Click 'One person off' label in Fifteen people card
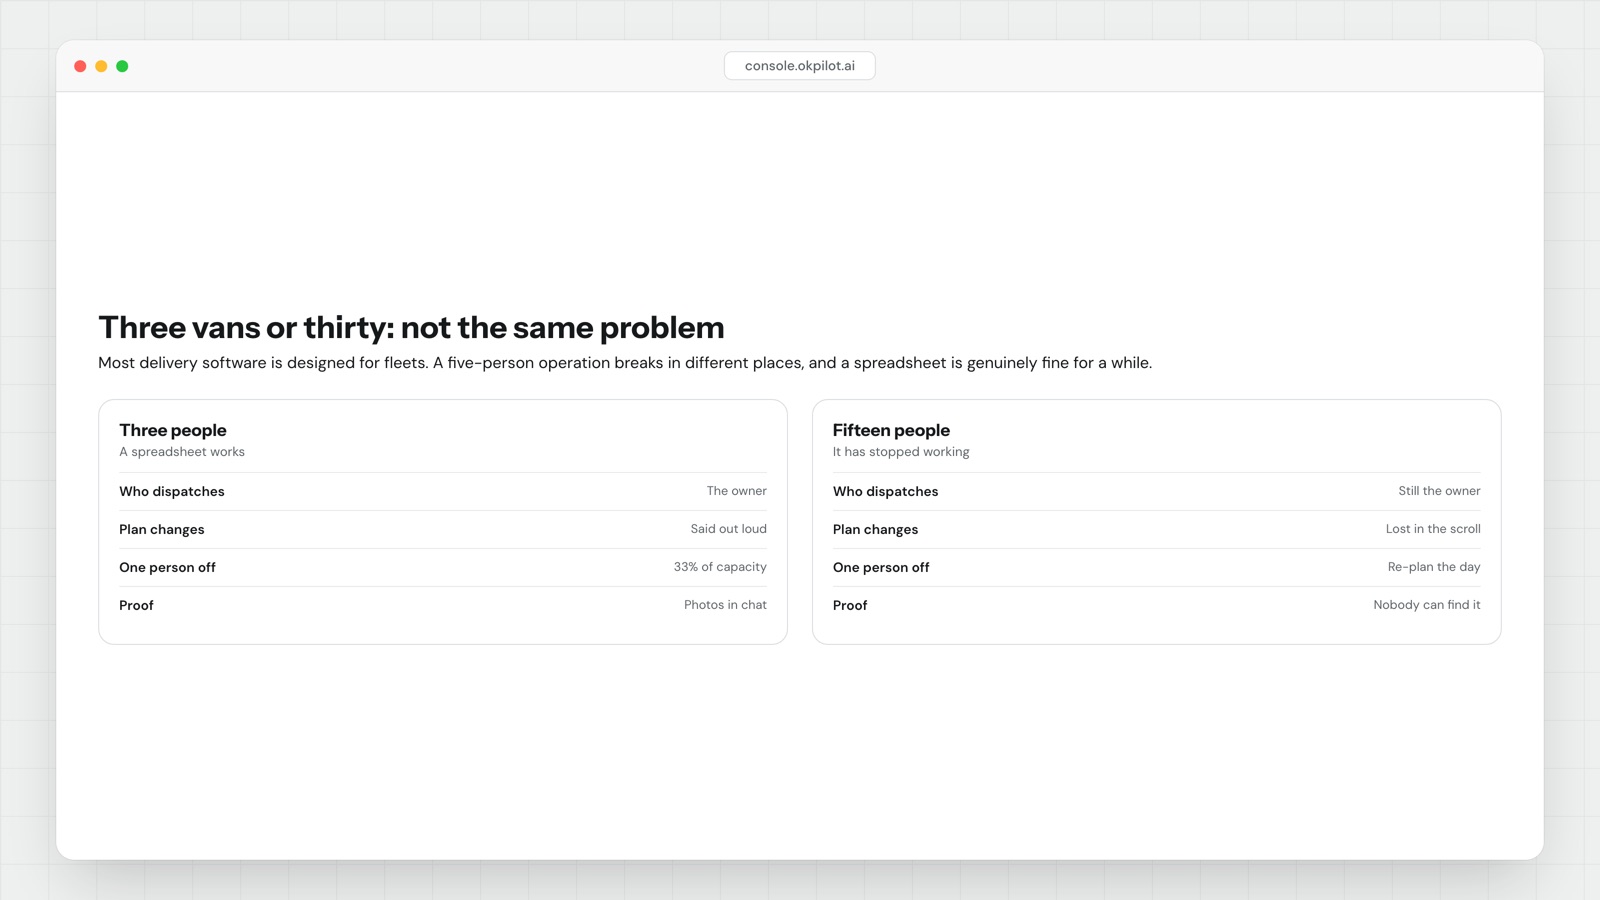 click(x=881, y=568)
